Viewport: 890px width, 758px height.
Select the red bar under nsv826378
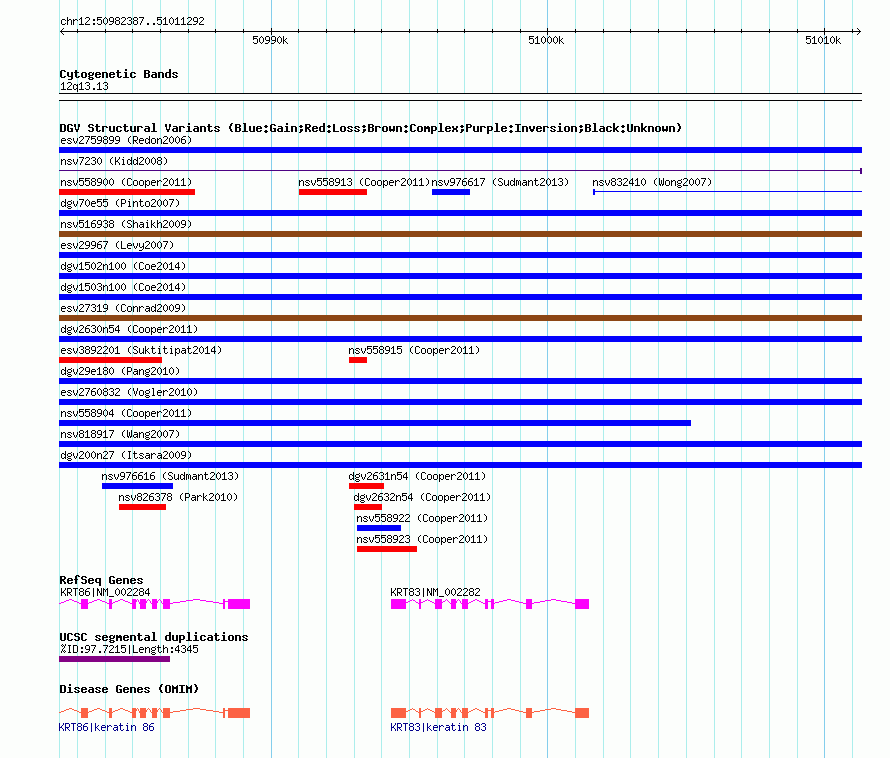(142, 507)
